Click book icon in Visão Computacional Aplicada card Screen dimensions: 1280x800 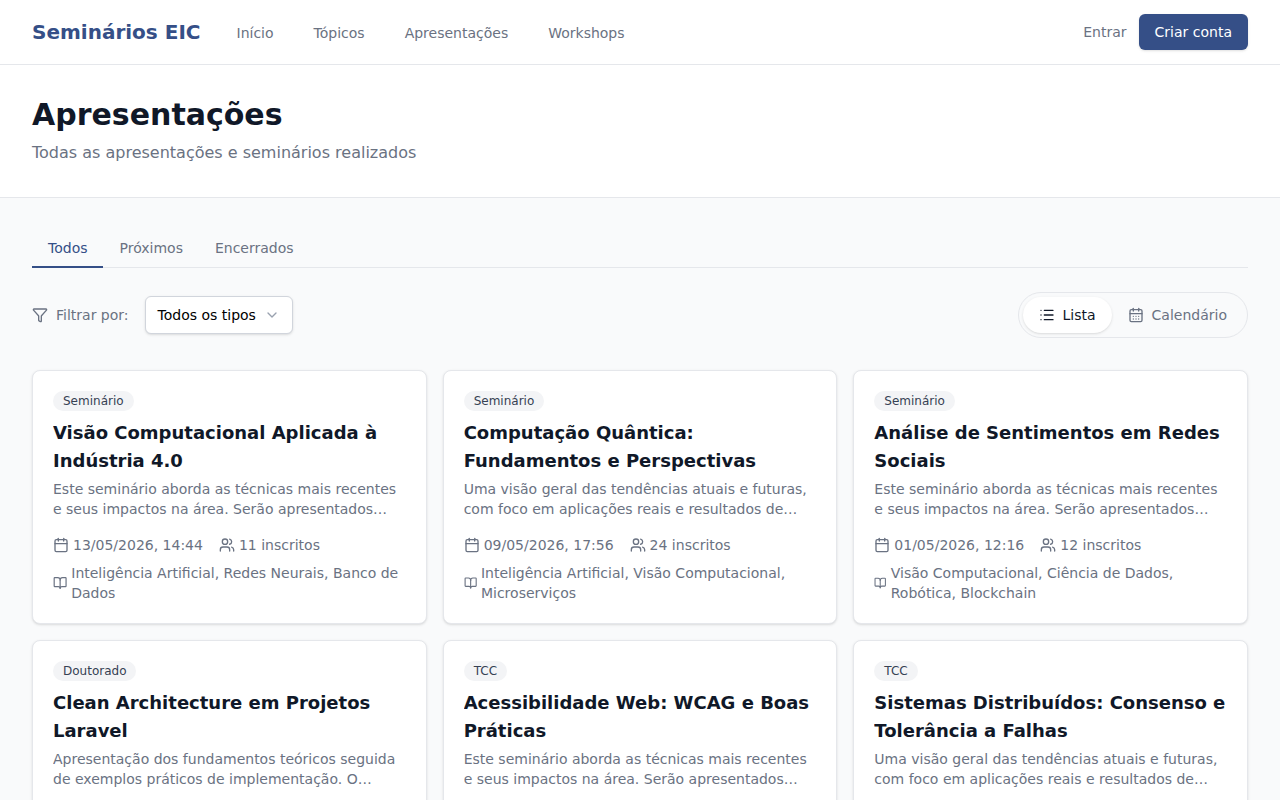point(60,583)
